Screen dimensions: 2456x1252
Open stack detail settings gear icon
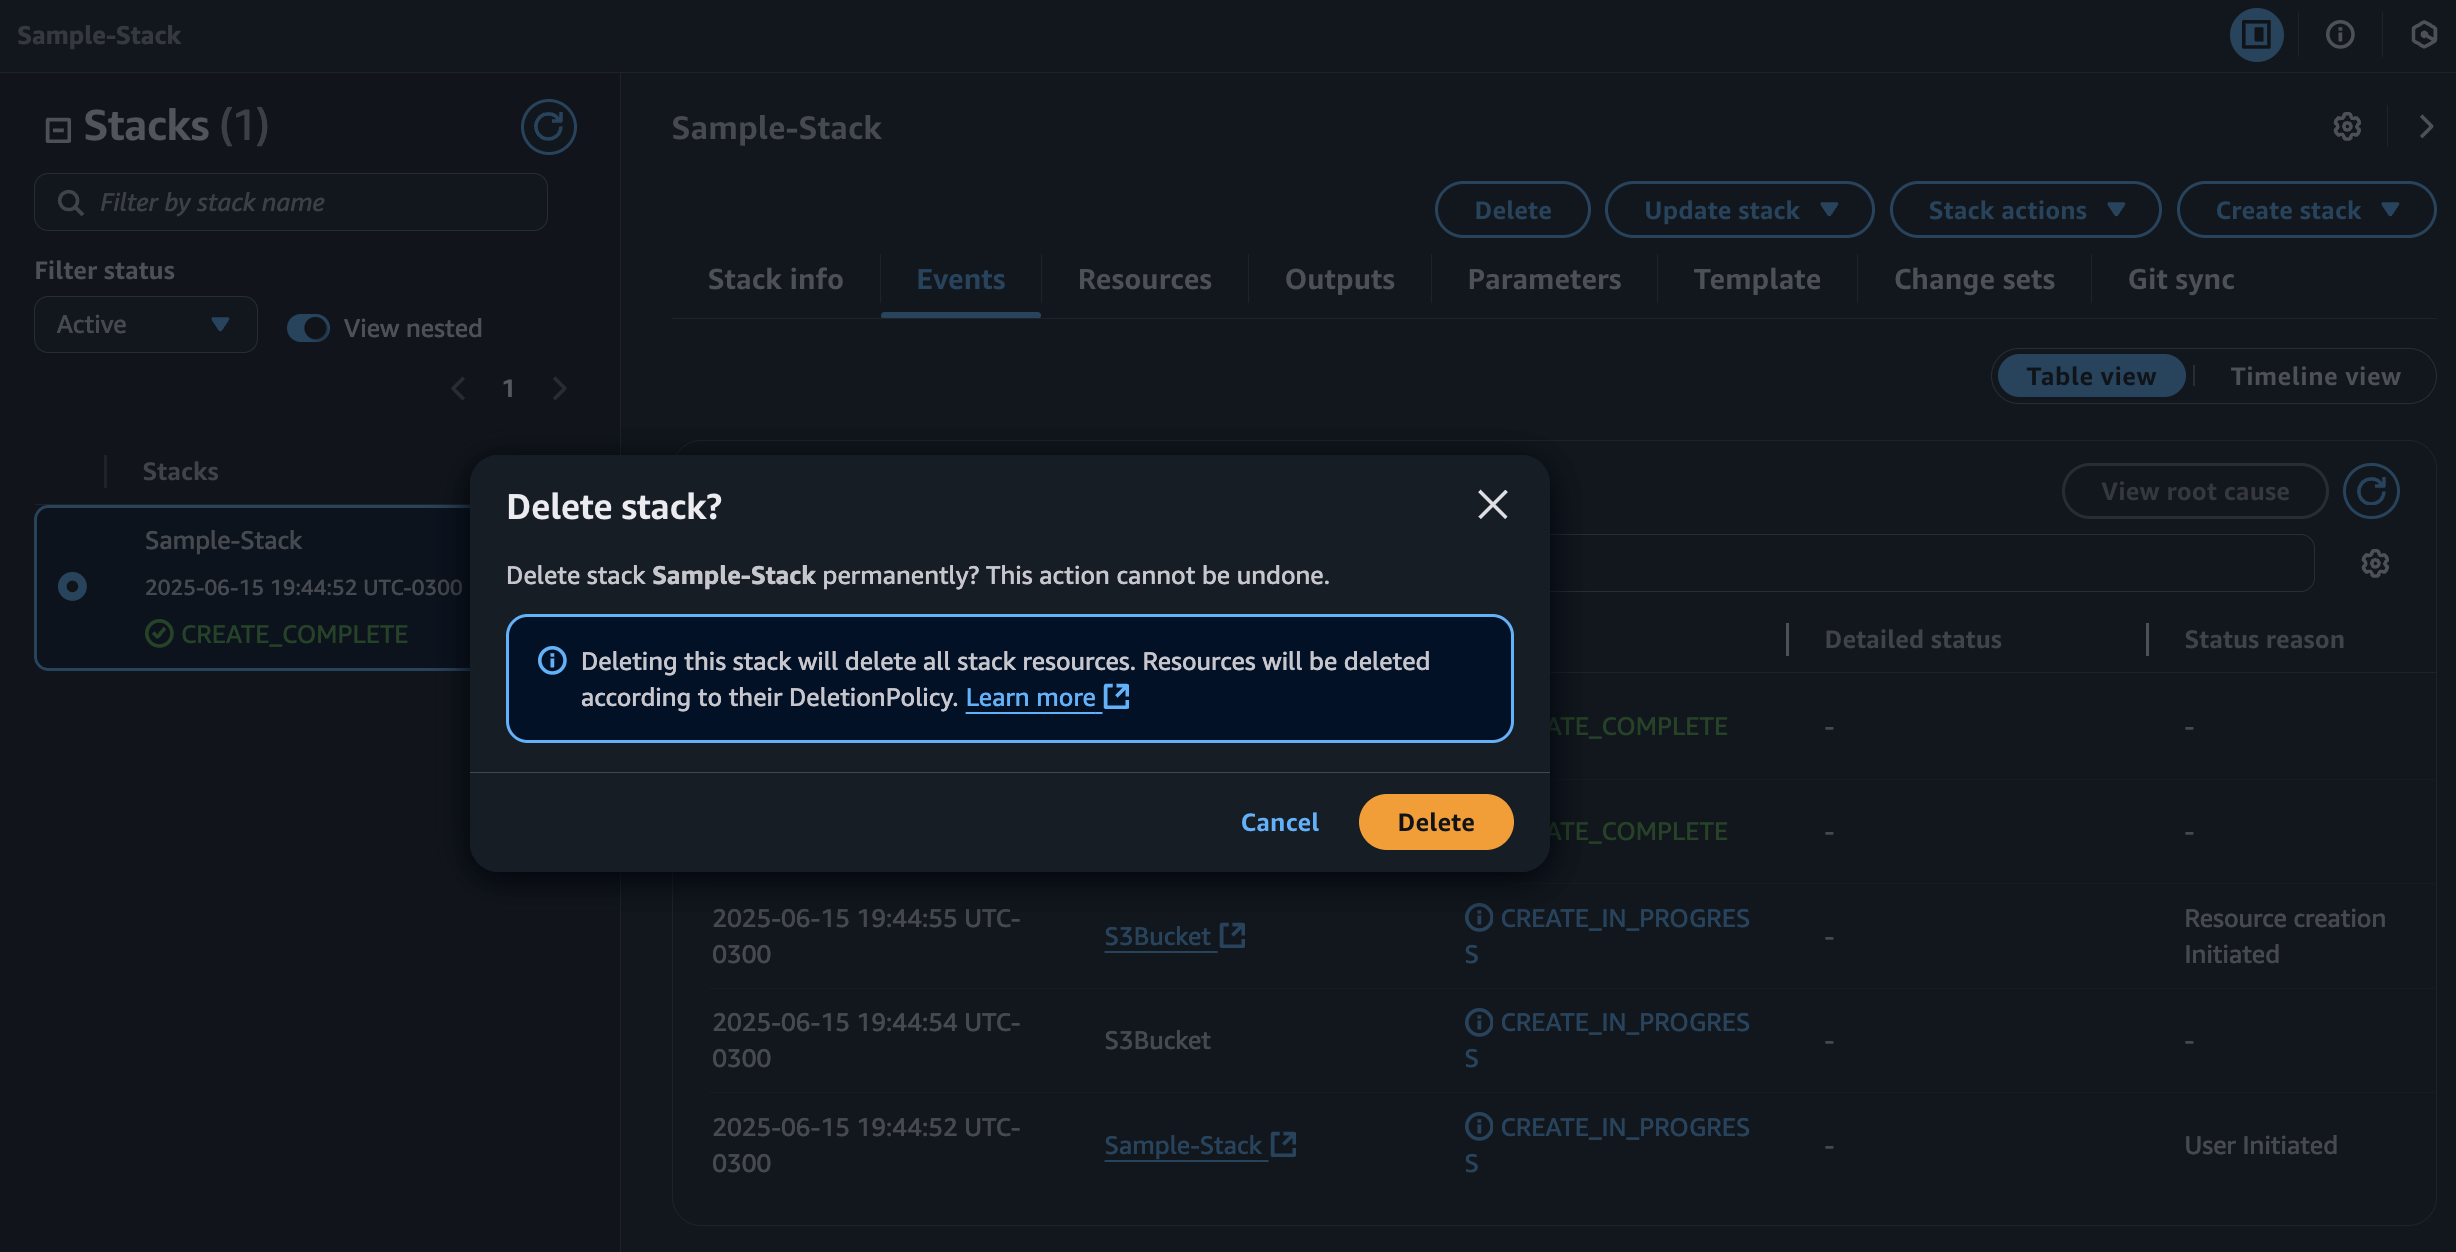tap(2347, 127)
